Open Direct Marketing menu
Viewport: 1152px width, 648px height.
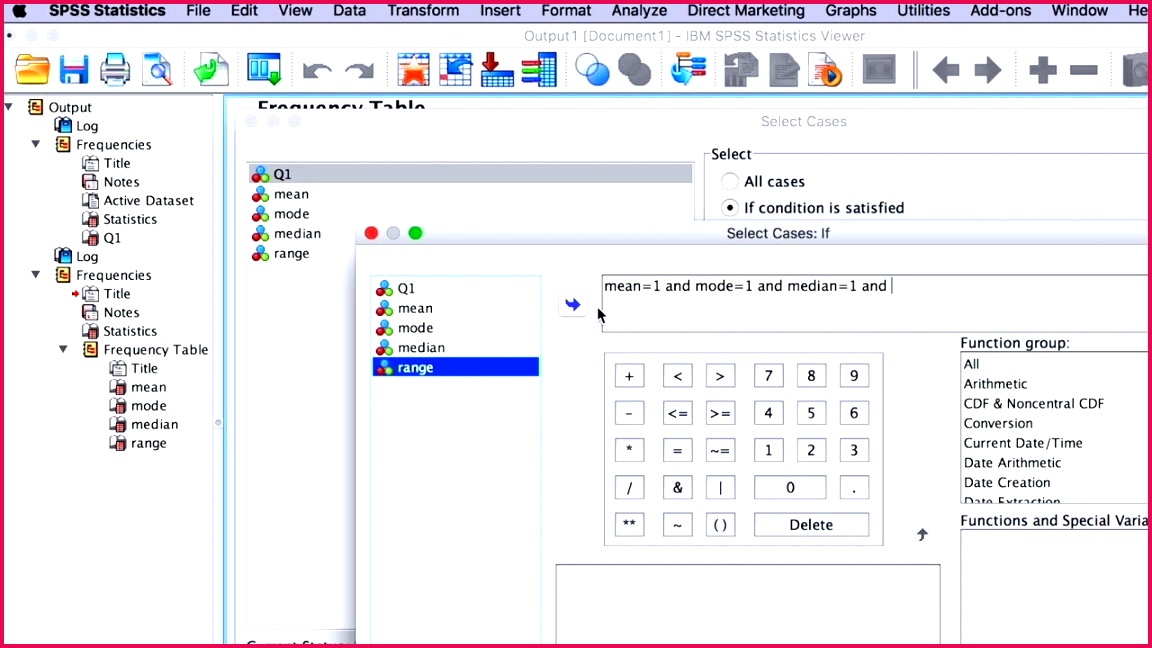pyautogui.click(x=746, y=11)
